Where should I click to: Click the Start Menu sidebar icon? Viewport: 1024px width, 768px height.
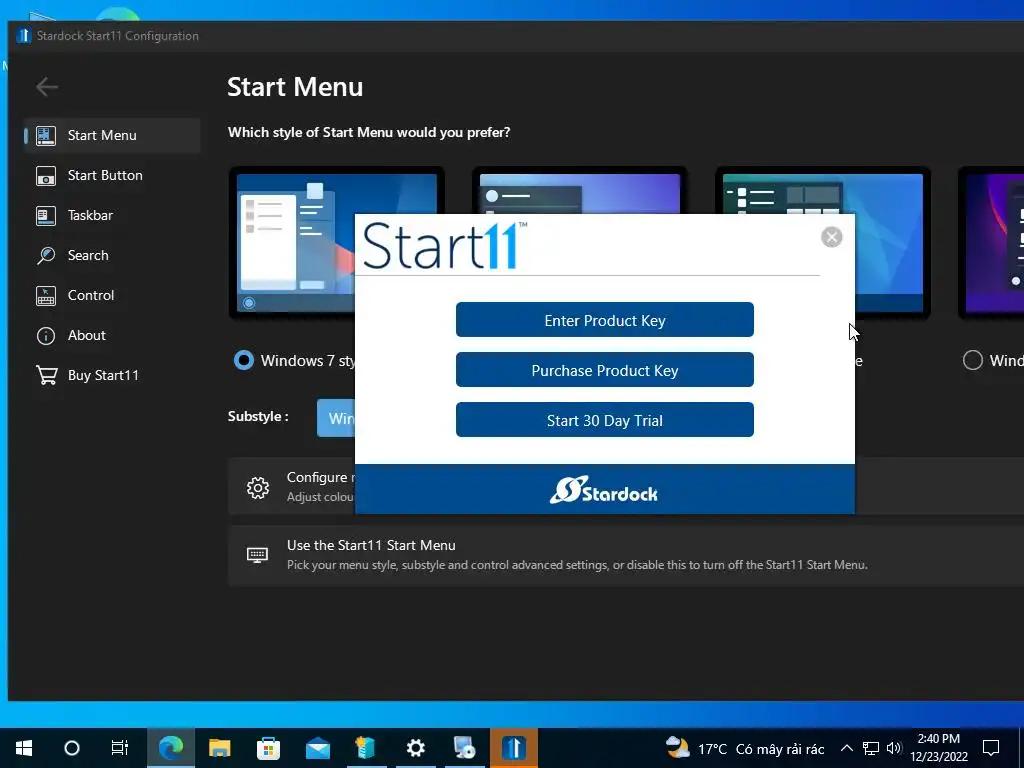coord(46,135)
